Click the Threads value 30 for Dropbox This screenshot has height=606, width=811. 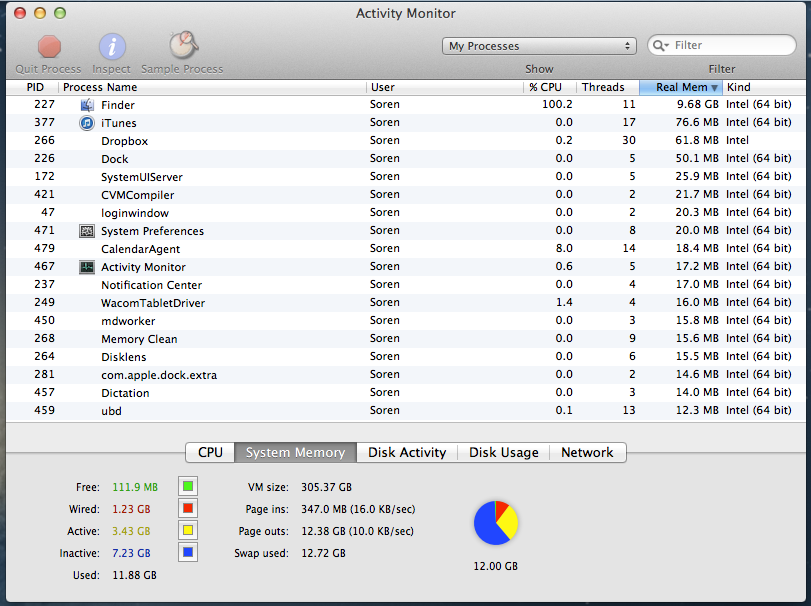point(629,141)
